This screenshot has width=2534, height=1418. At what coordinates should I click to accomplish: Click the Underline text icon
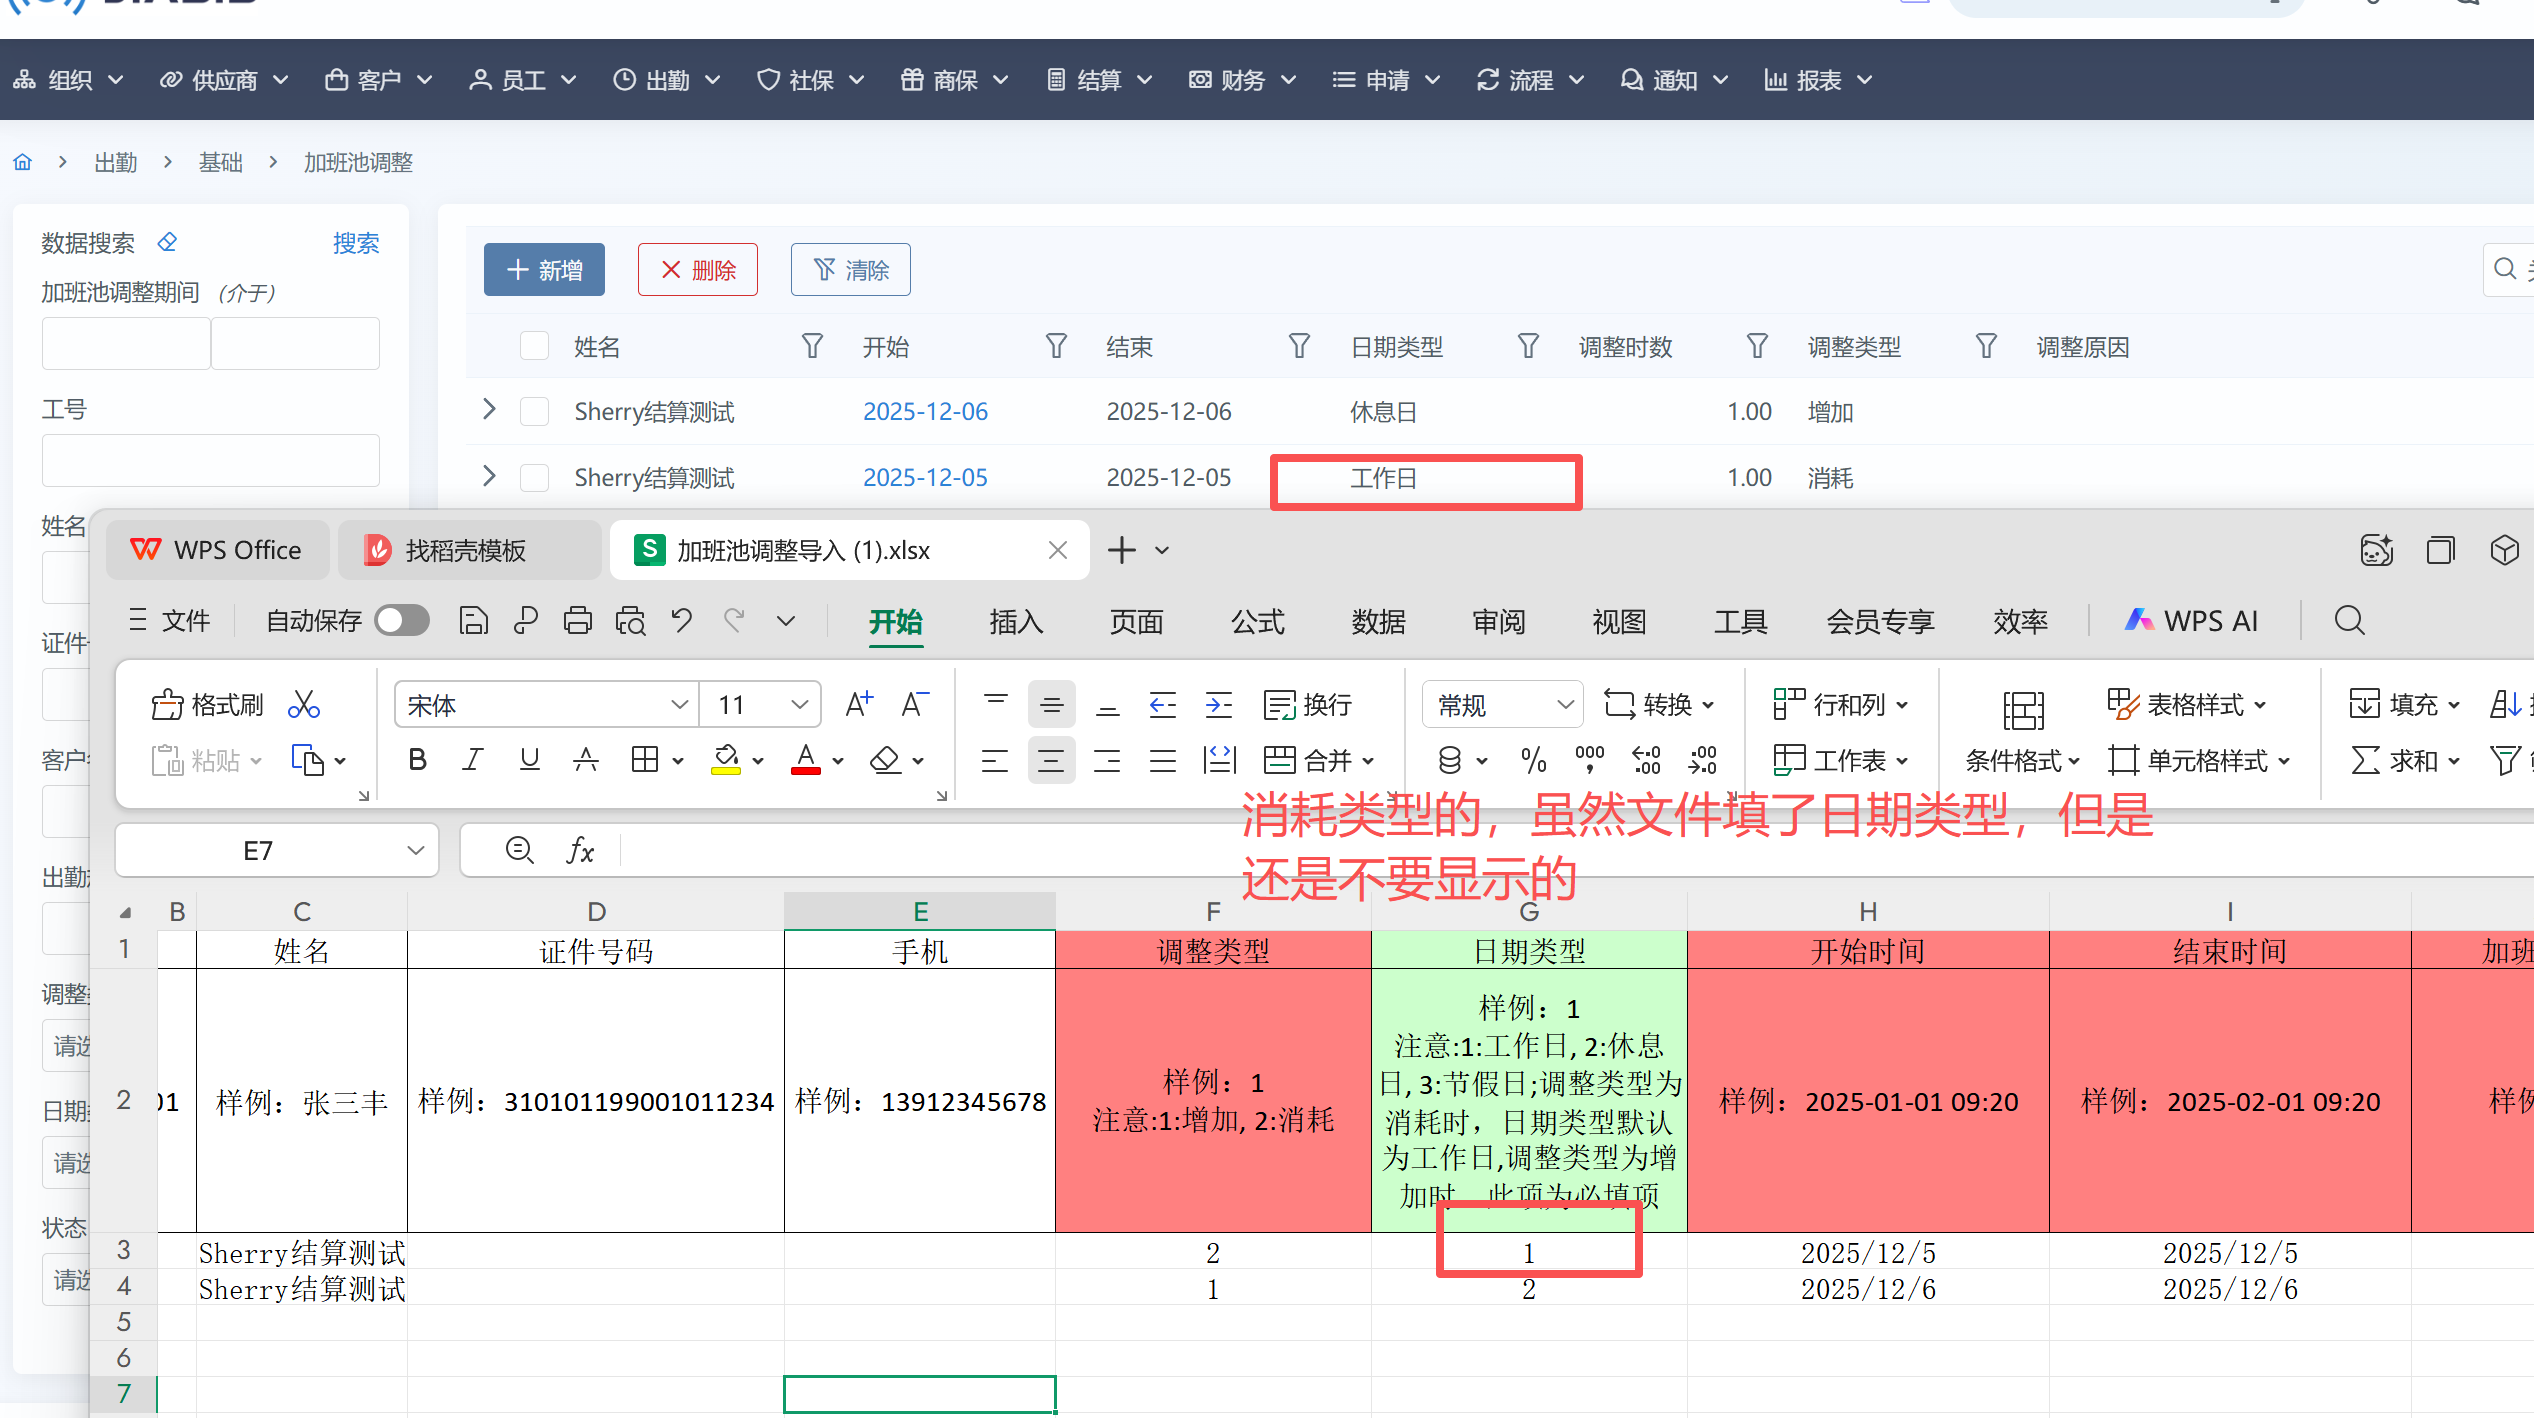[529, 761]
